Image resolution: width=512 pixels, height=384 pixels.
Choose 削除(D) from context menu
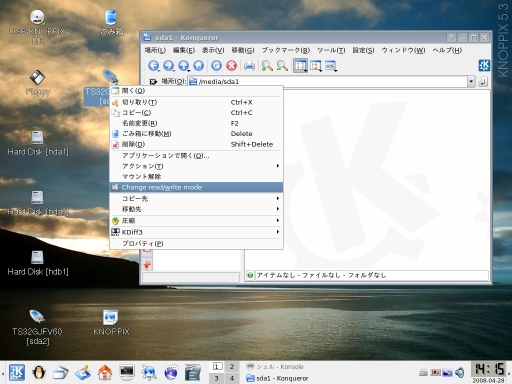196,144
